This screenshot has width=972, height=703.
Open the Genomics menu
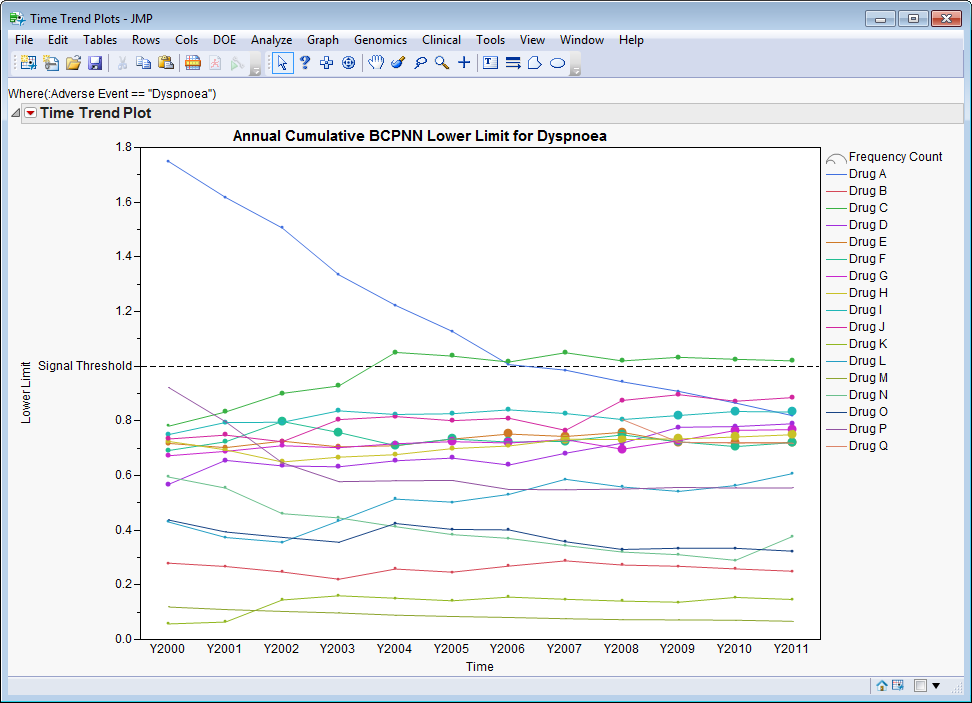pos(380,40)
